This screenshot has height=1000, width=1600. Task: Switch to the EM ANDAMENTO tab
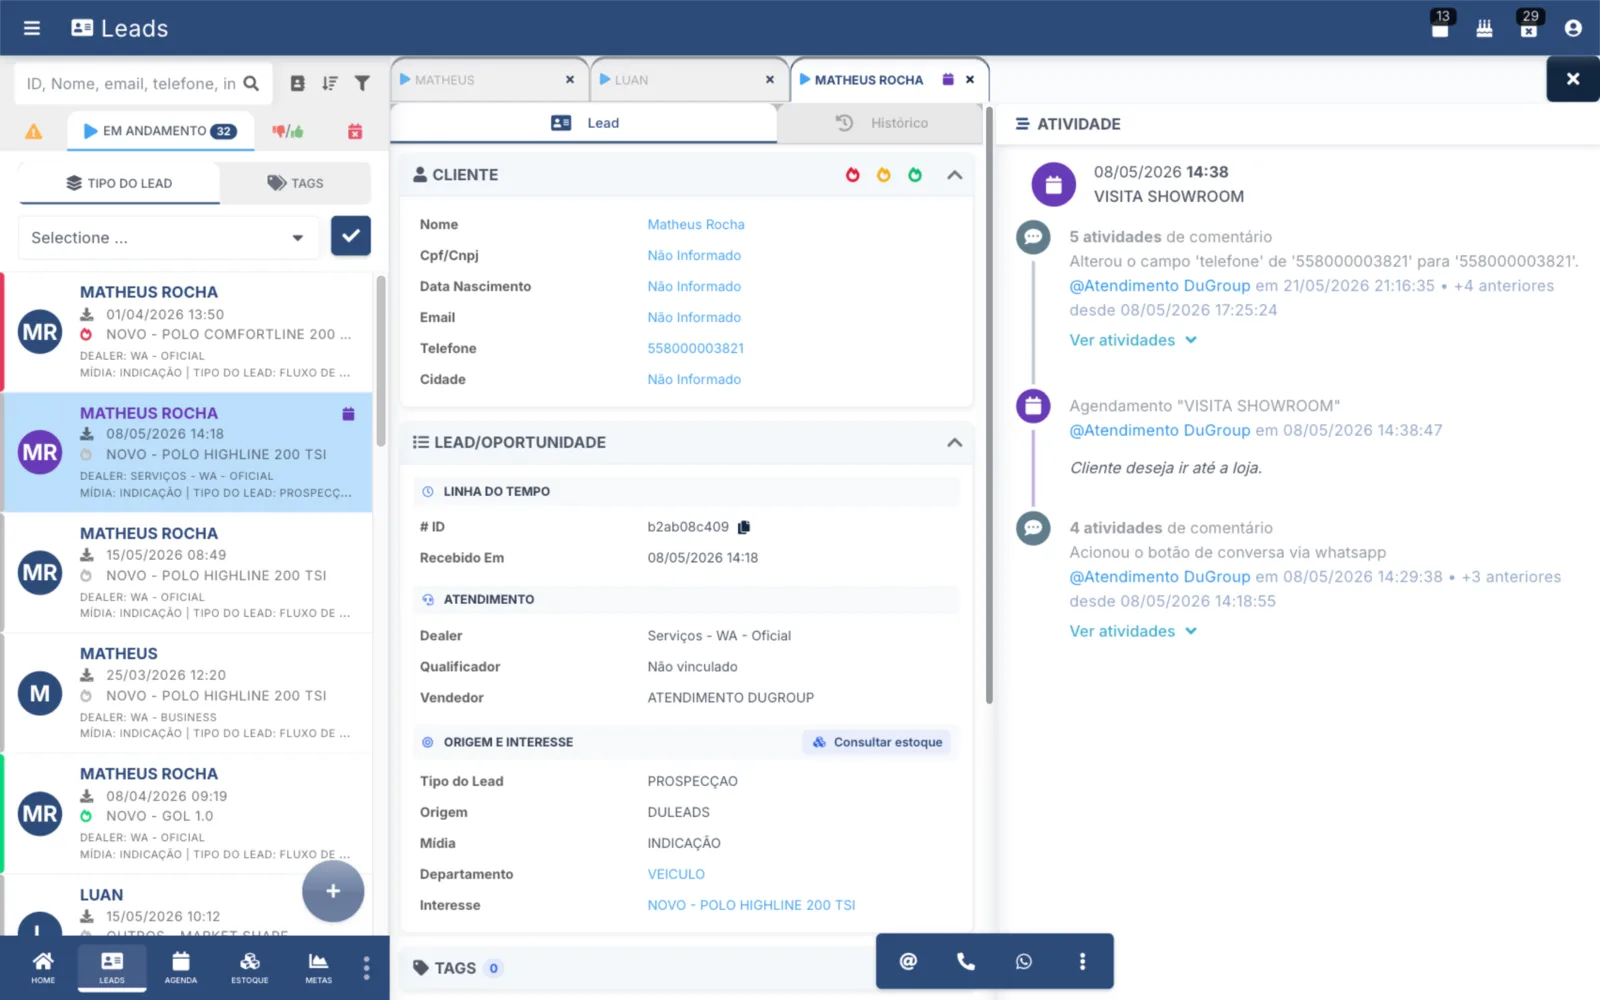point(160,131)
